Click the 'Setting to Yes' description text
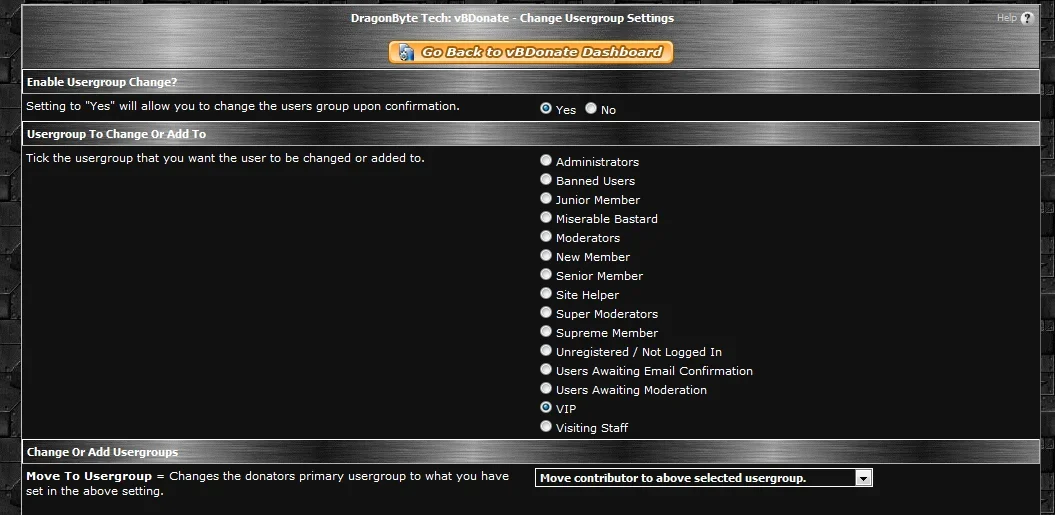Image resolution: width=1055 pixels, height=515 pixels. pyautogui.click(x=243, y=106)
